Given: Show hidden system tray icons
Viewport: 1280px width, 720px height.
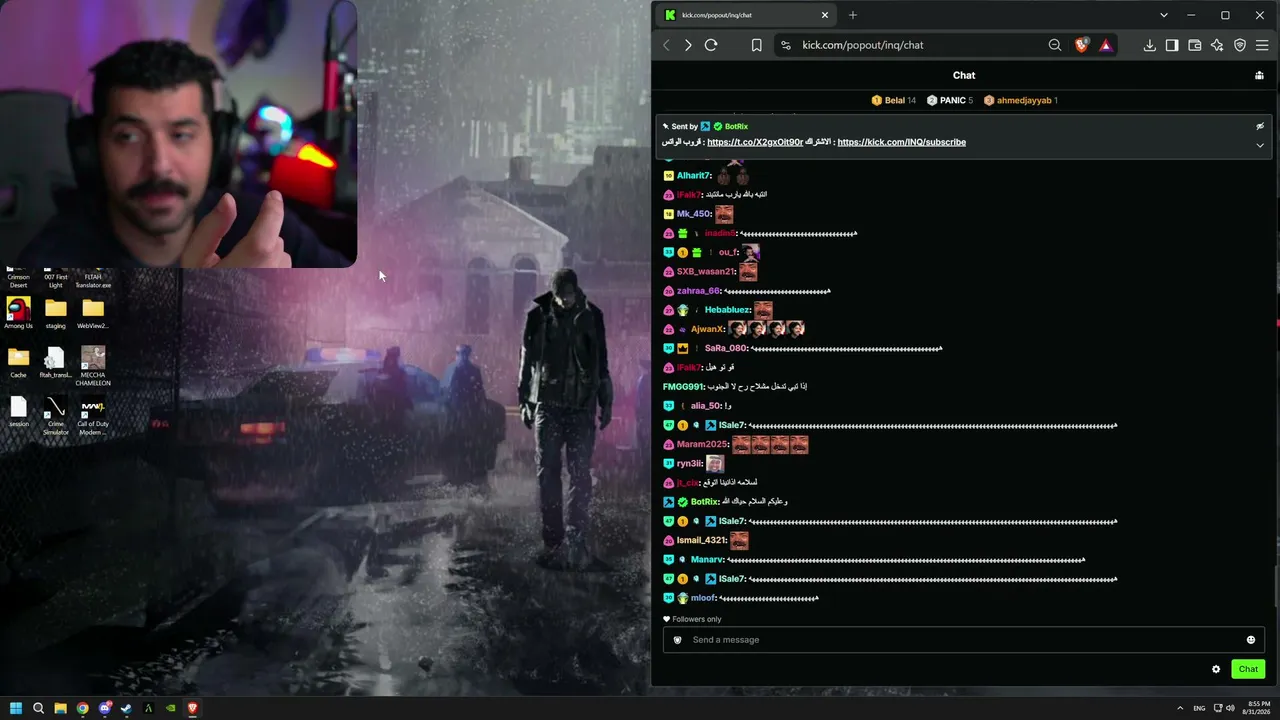Looking at the screenshot, I should 1180,708.
